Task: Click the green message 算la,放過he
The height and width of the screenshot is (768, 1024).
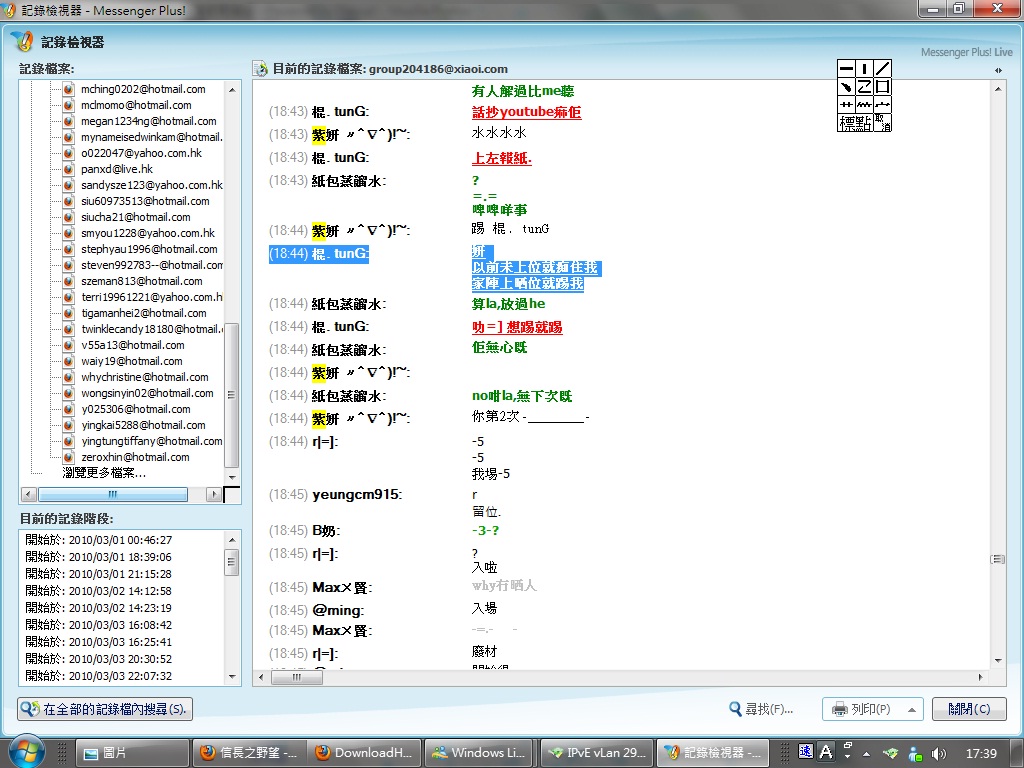Action: coord(508,304)
